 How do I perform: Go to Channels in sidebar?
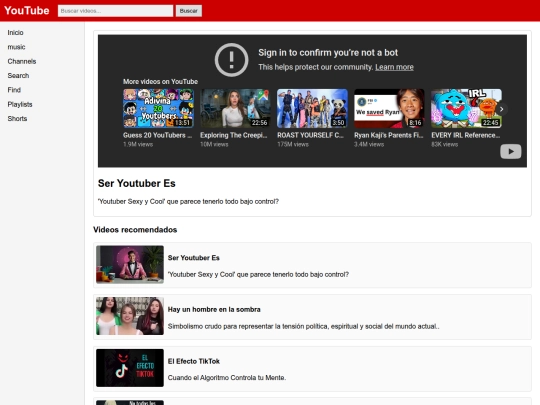(22, 61)
